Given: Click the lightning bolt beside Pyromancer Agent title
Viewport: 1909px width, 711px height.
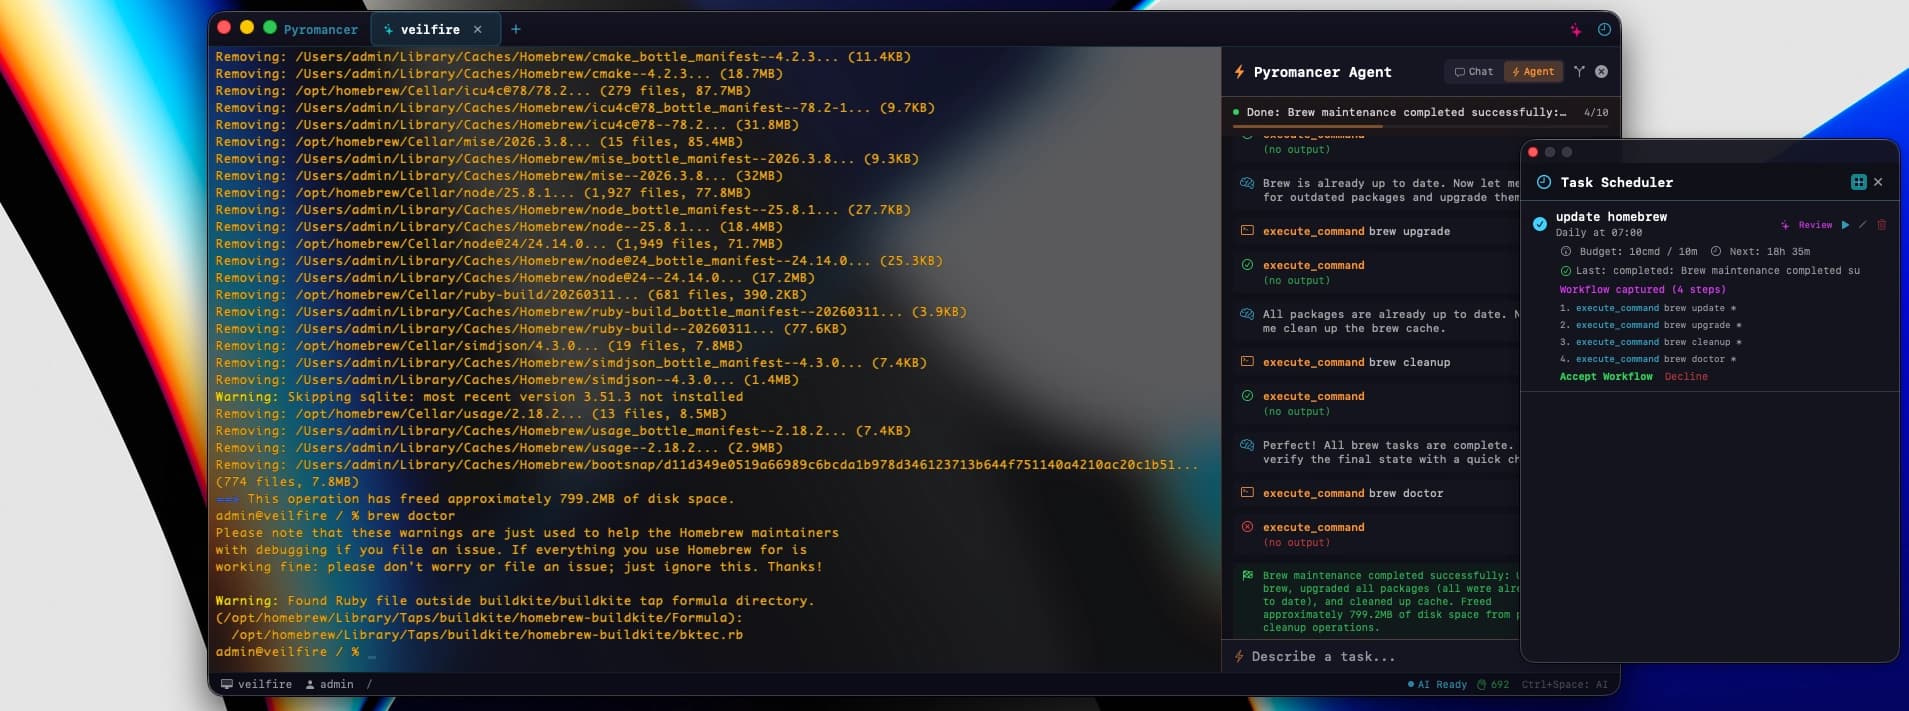Looking at the screenshot, I should coord(1239,72).
